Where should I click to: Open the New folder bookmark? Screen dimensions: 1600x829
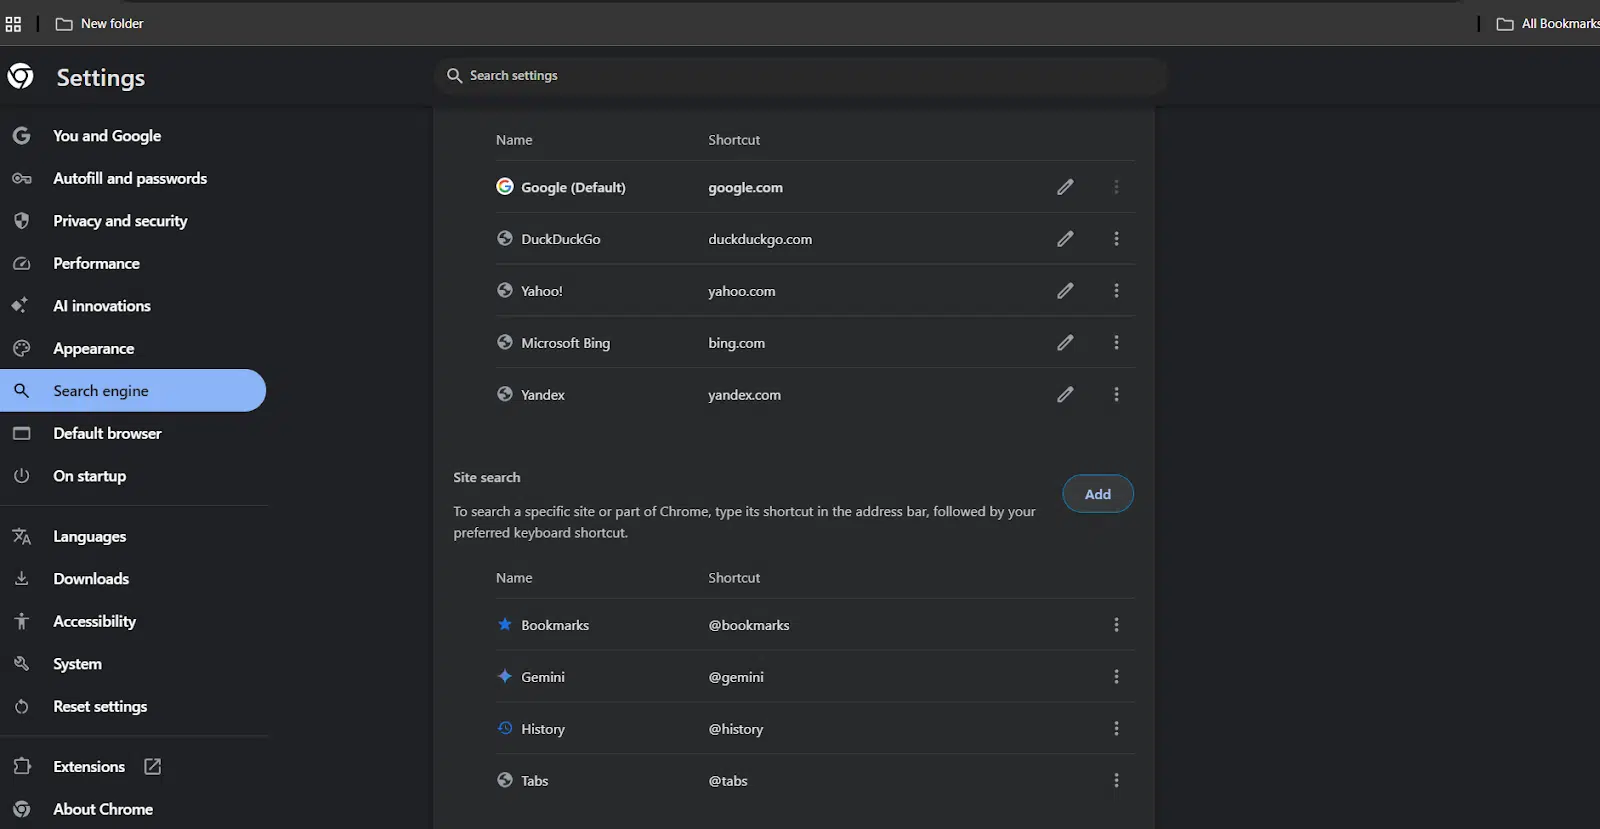point(99,24)
